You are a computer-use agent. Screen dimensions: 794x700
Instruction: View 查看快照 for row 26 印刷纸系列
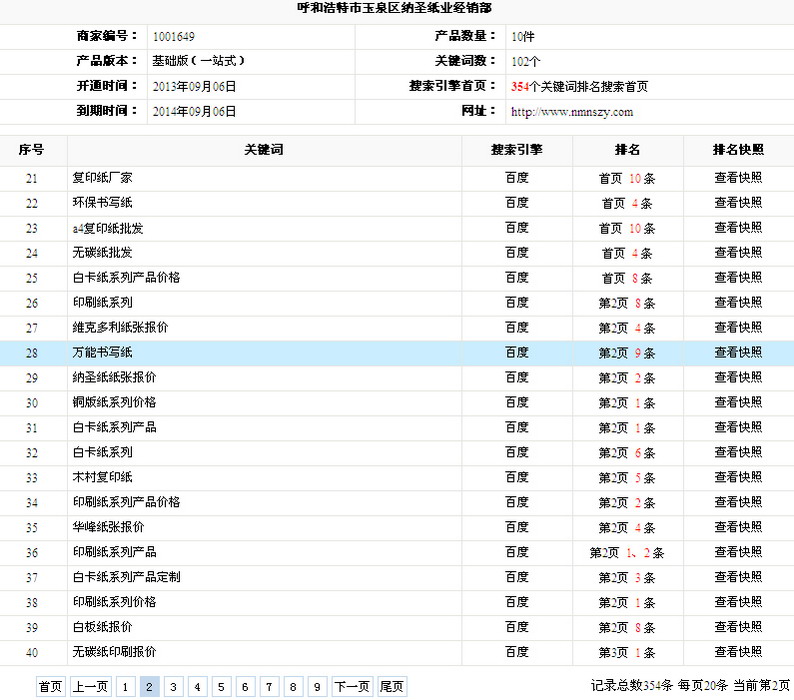pyautogui.click(x=738, y=302)
